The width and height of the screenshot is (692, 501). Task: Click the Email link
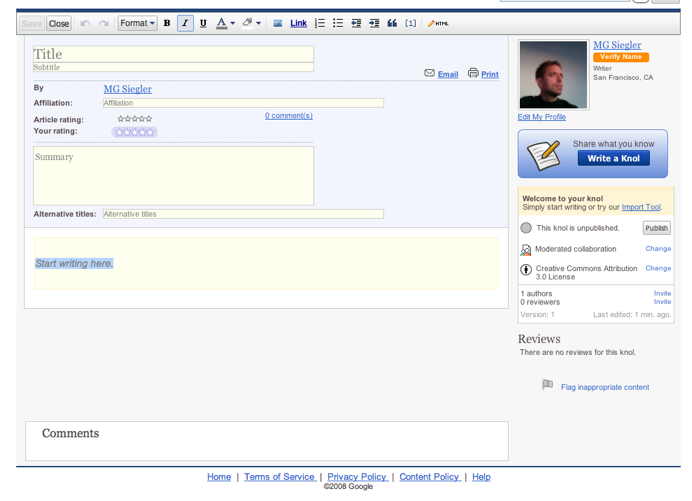pos(448,75)
